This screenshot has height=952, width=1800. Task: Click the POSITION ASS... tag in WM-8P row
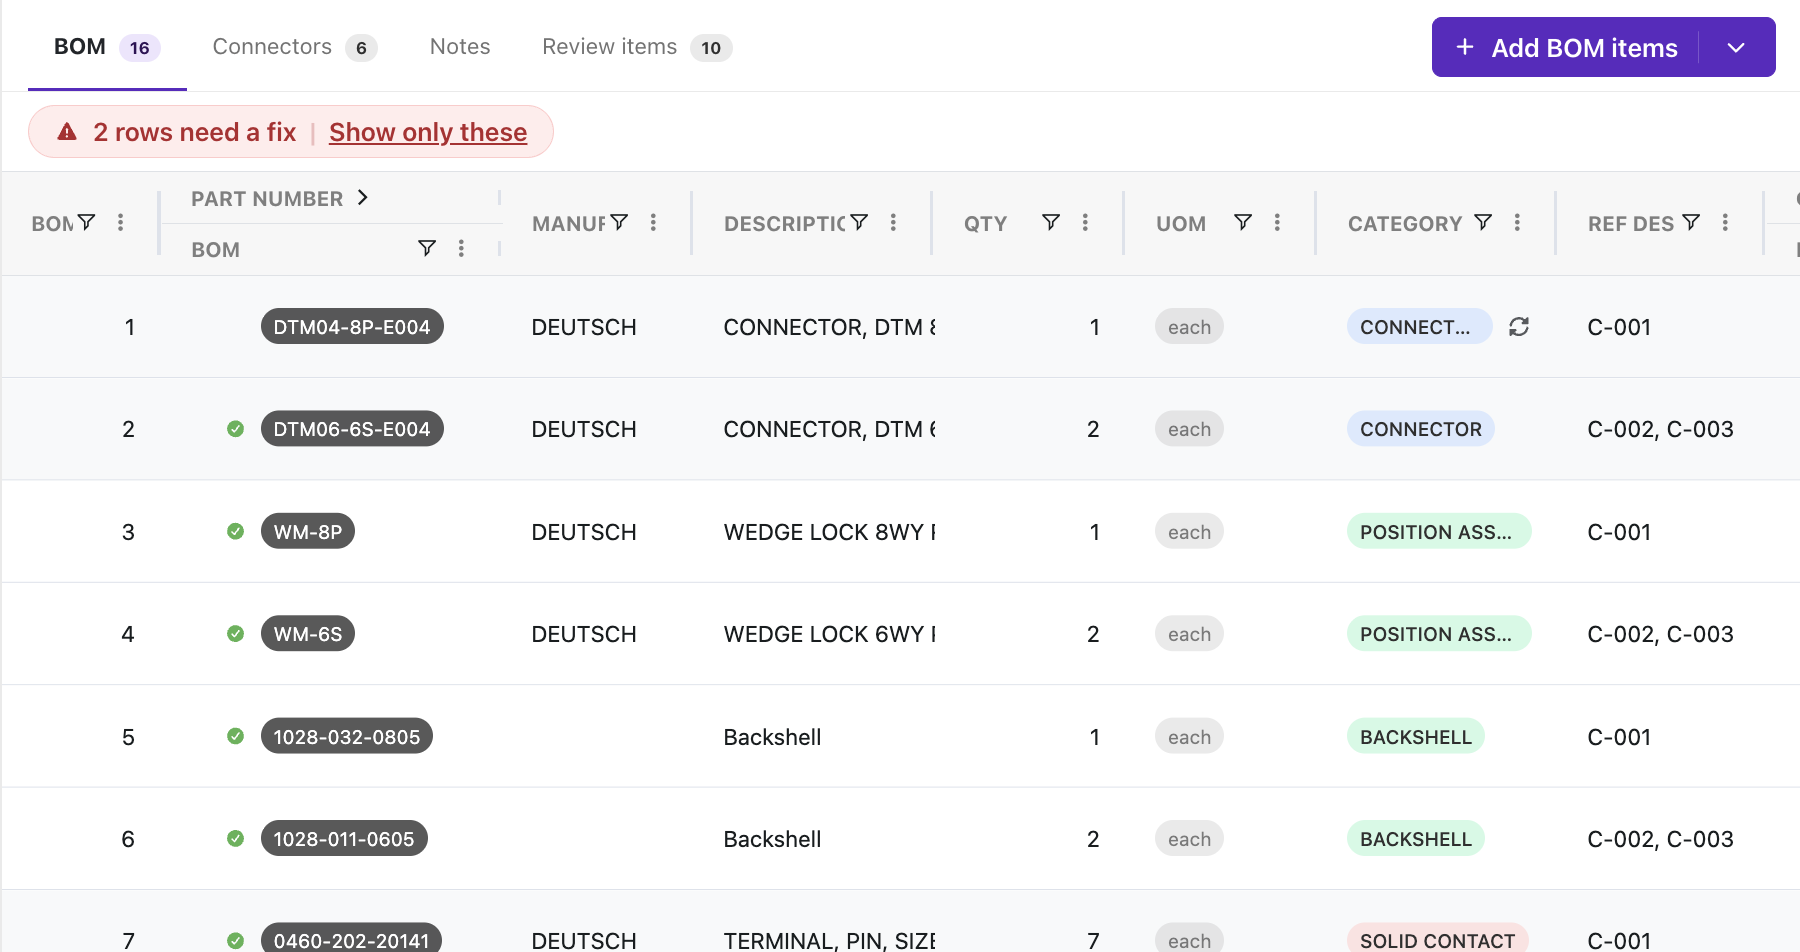click(1439, 531)
